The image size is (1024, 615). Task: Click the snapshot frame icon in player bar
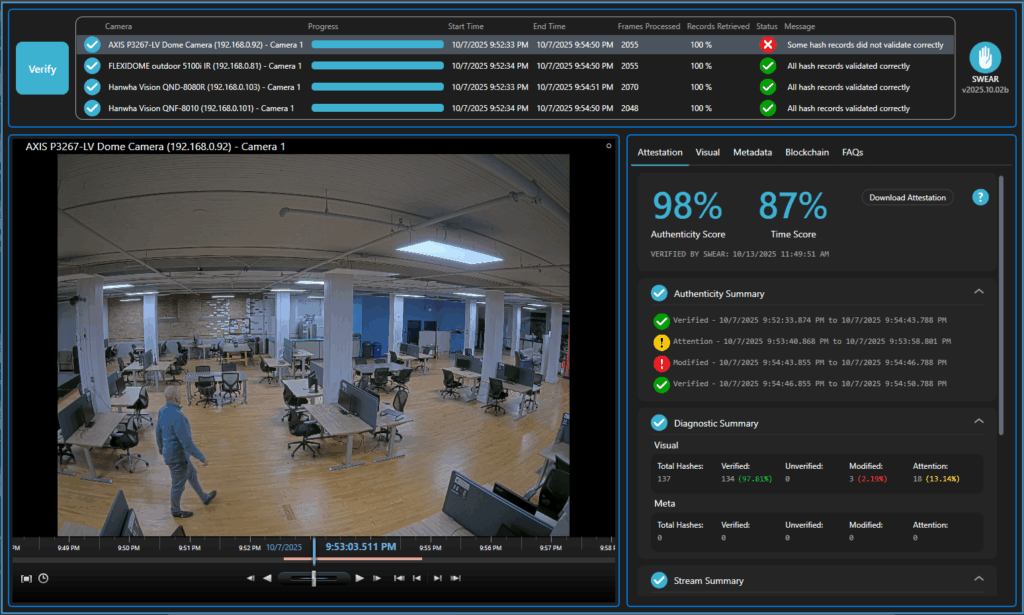[27, 578]
